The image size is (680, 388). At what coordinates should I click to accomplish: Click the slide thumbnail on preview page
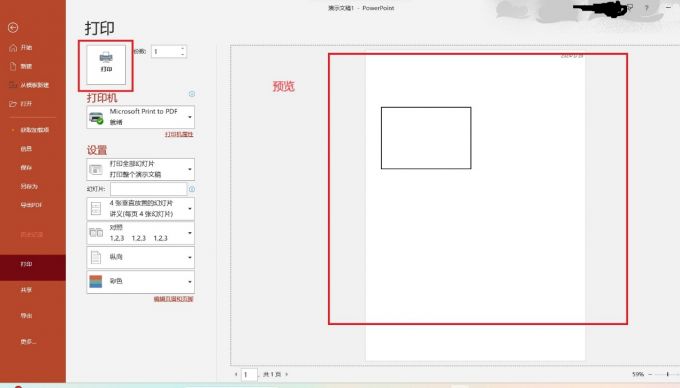tap(426, 138)
